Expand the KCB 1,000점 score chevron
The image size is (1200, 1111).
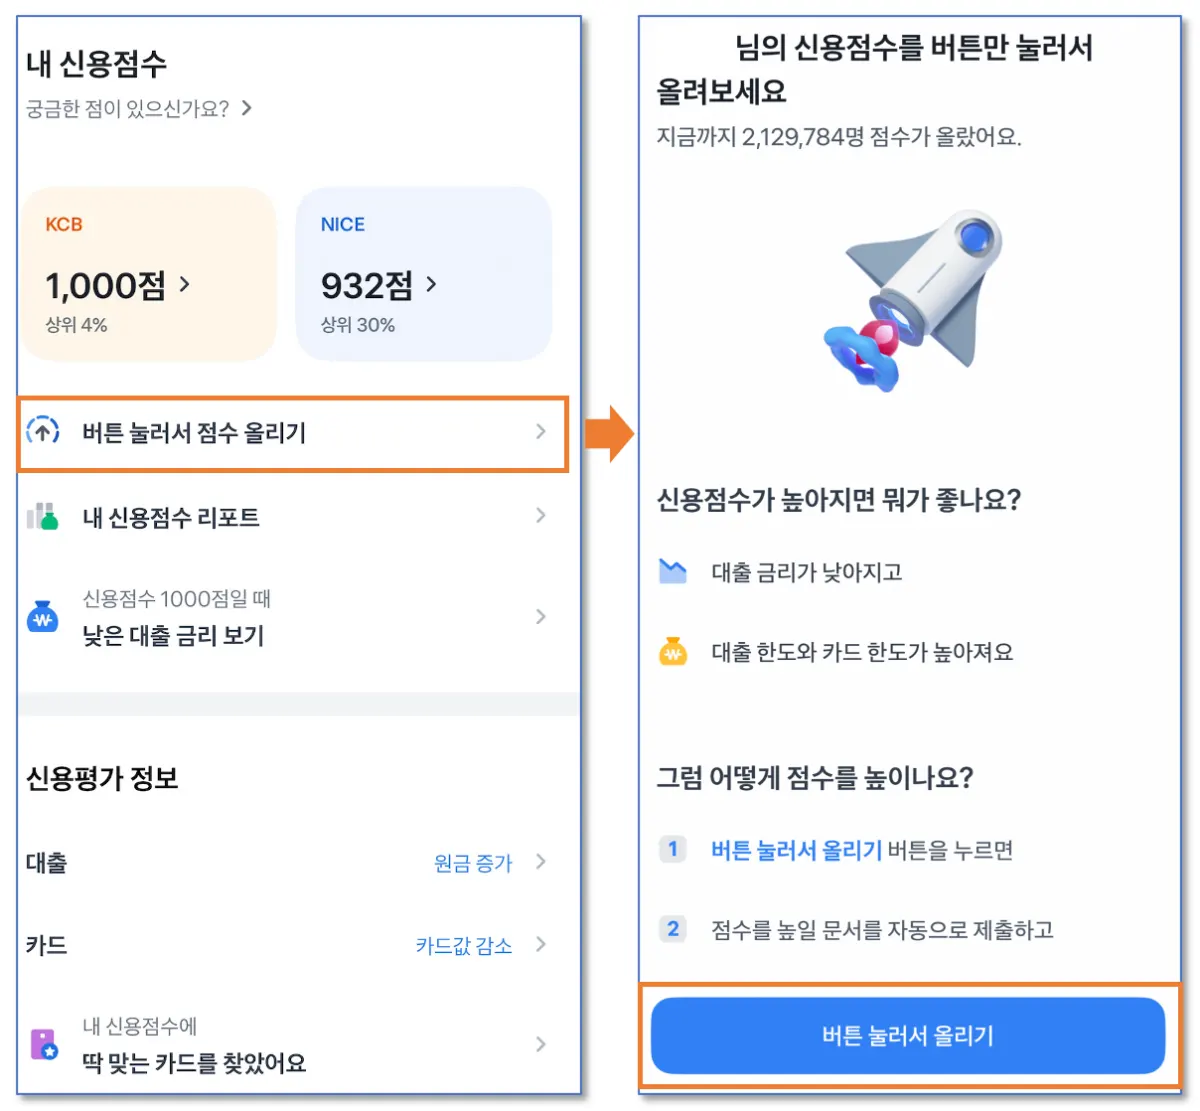[185, 285]
